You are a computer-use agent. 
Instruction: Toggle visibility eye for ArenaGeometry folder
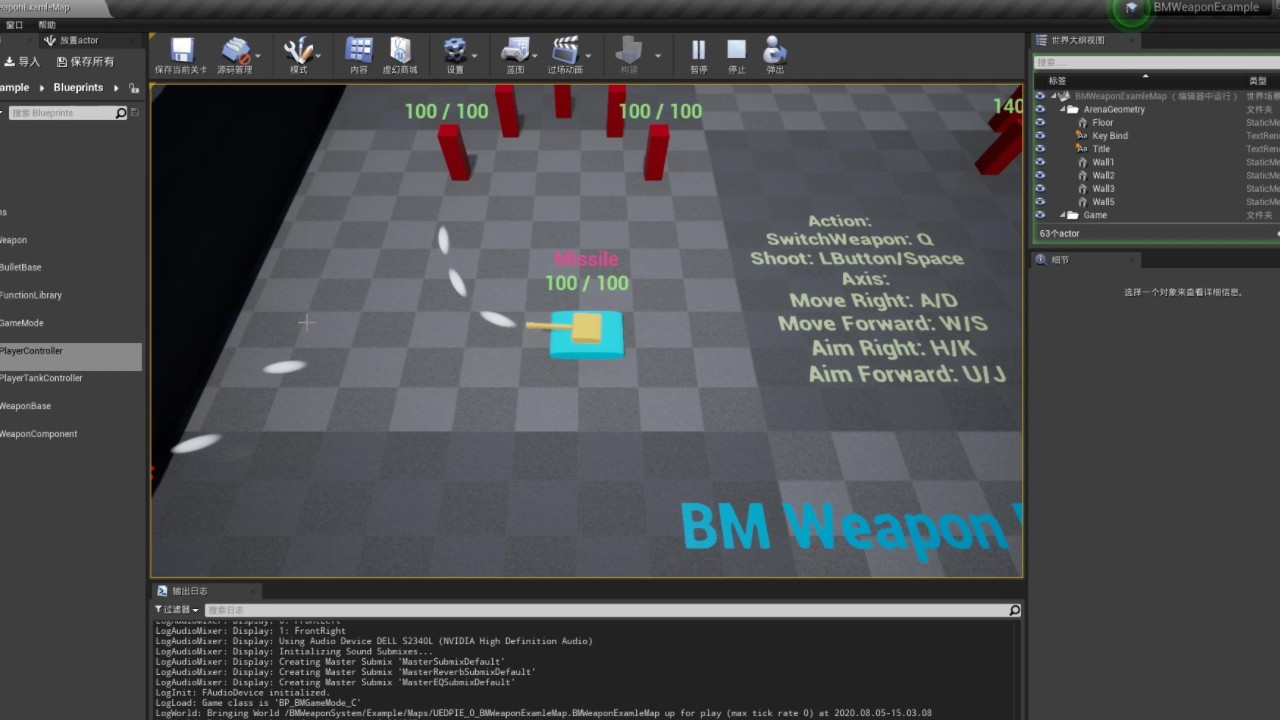(x=1040, y=110)
